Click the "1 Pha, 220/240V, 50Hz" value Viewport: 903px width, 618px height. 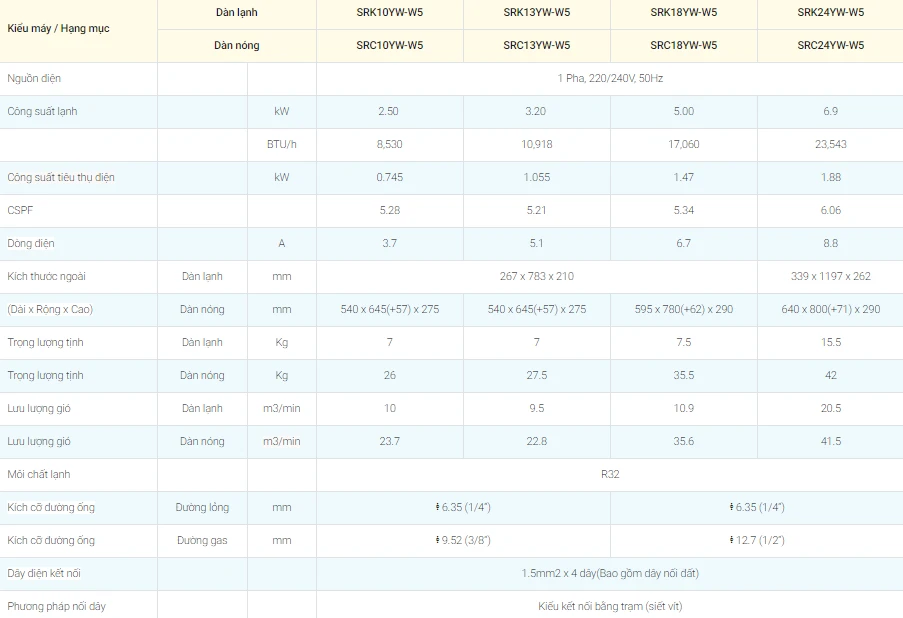[609, 78]
